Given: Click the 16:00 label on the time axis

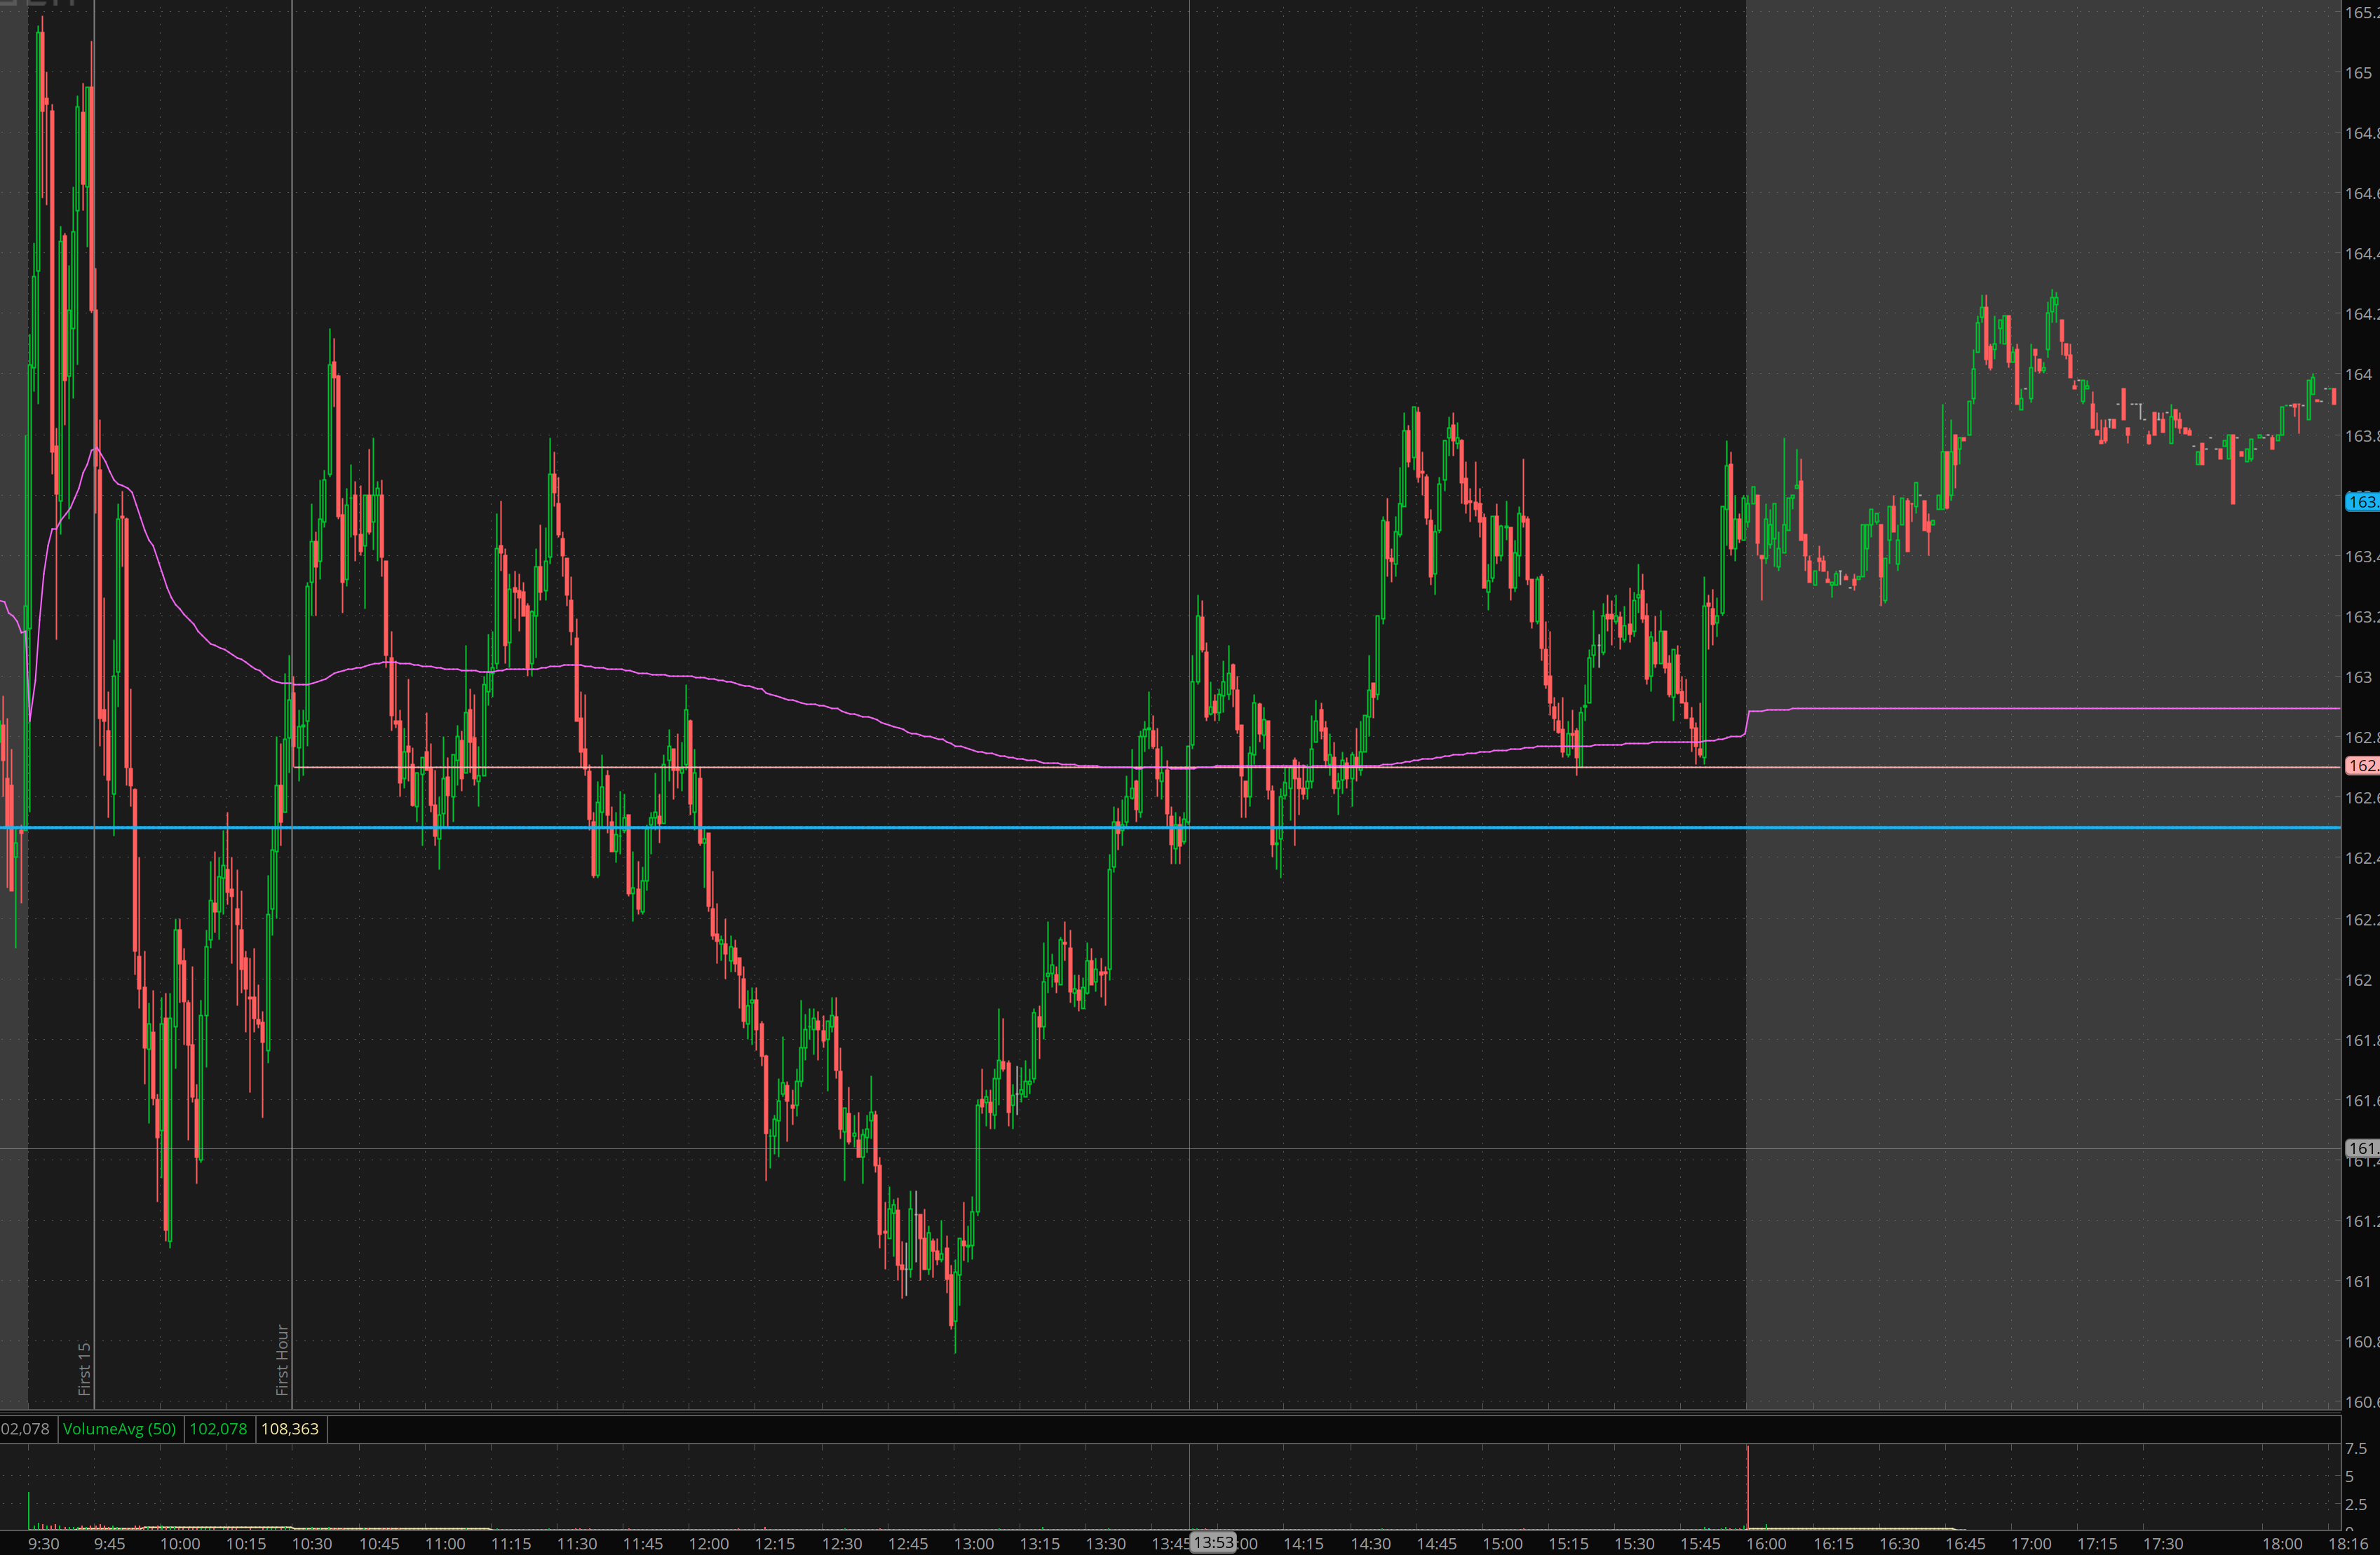Looking at the screenshot, I should pyautogui.click(x=1766, y=1543).
